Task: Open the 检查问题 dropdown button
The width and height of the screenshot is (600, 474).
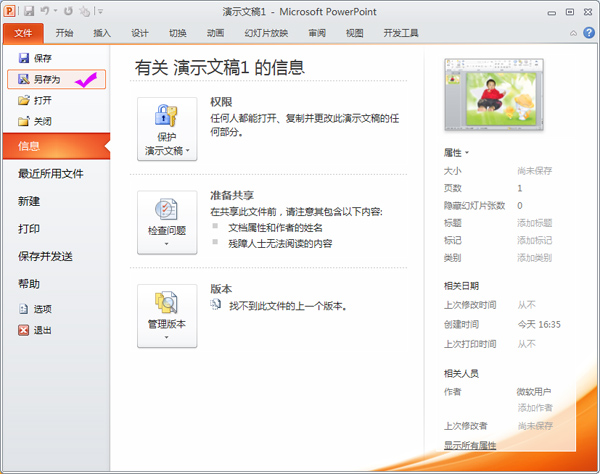Action: (167, 222)
